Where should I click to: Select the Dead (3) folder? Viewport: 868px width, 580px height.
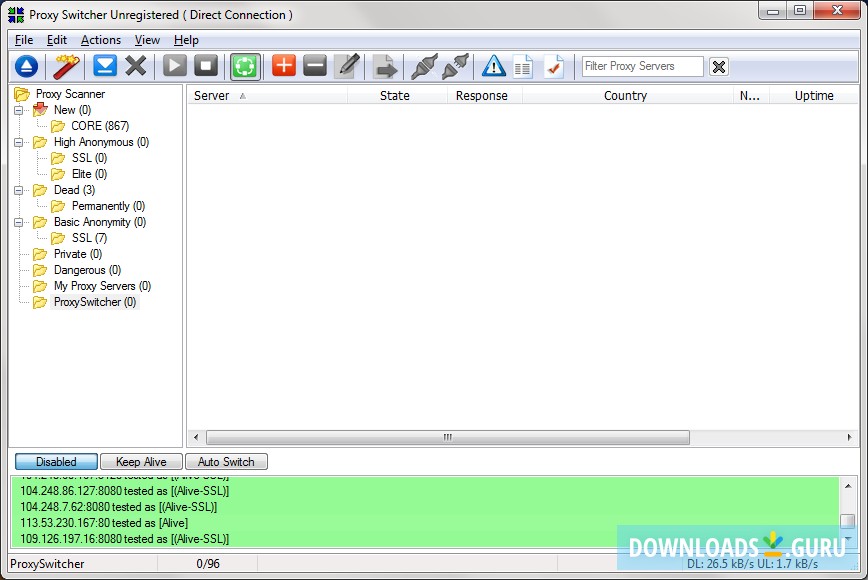click(74, 190)
